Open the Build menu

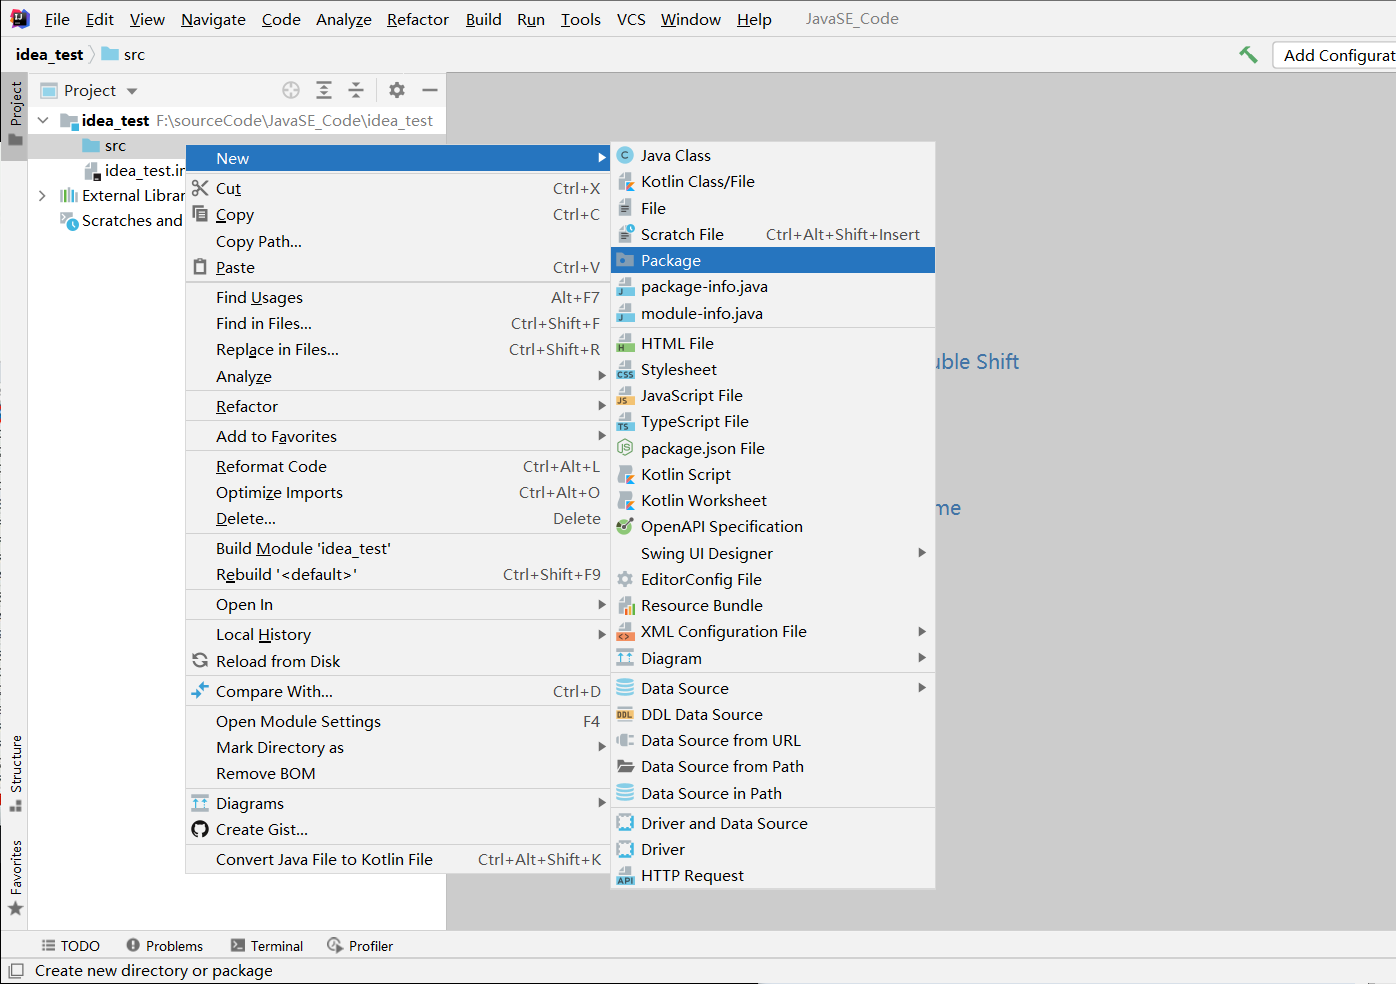click(483, 19)
